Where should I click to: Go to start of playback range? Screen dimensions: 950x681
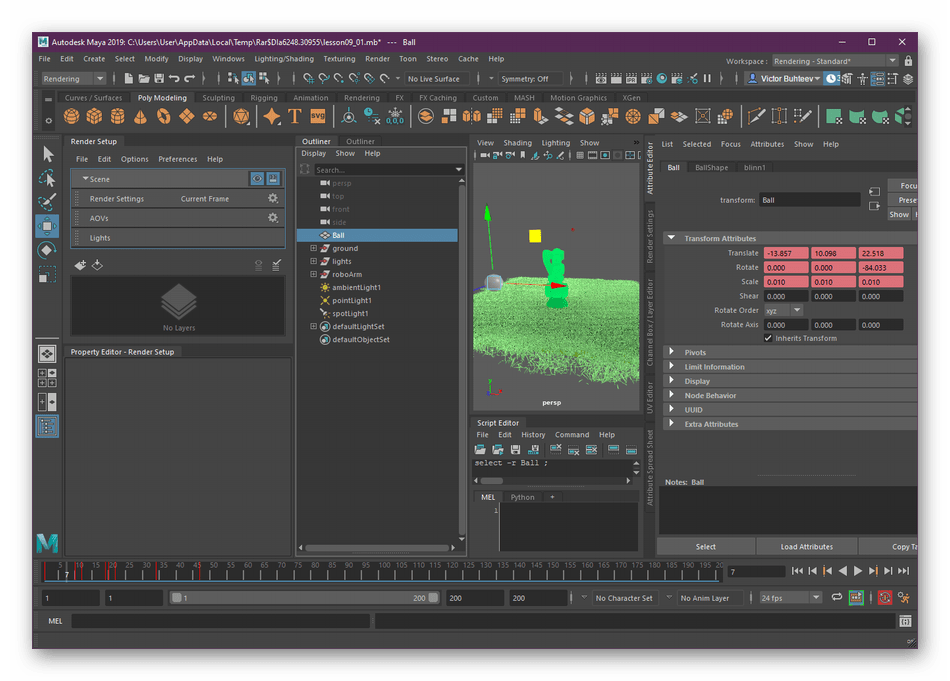(x=797, y=571)
